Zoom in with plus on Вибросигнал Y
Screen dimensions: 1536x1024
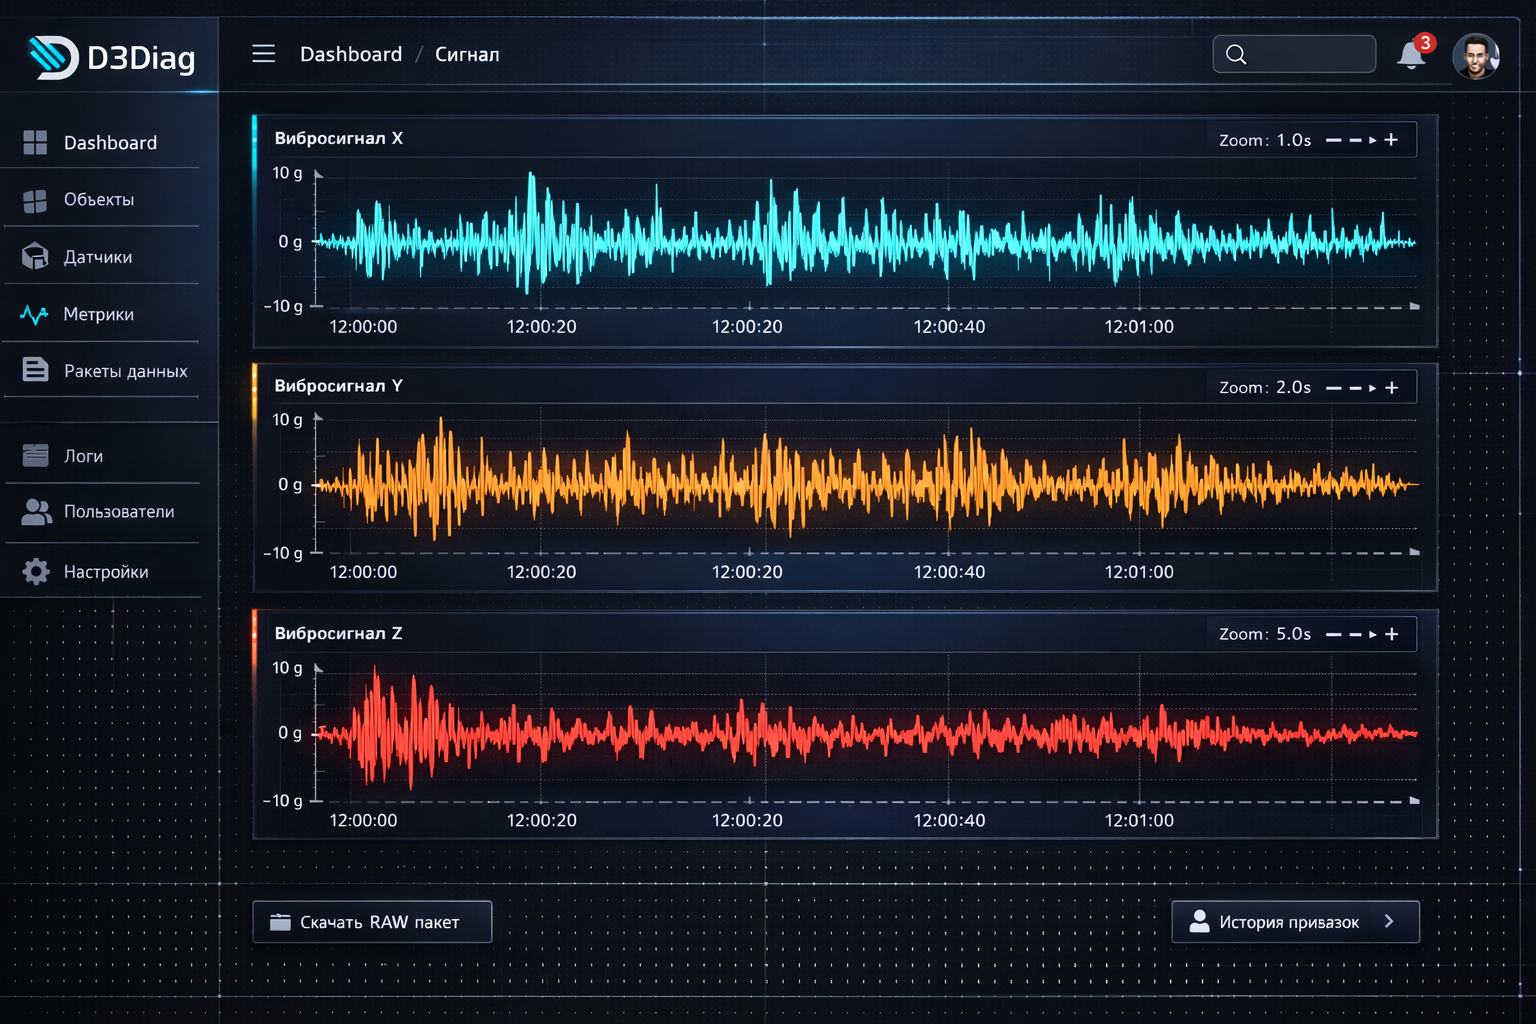(1391, 388)
